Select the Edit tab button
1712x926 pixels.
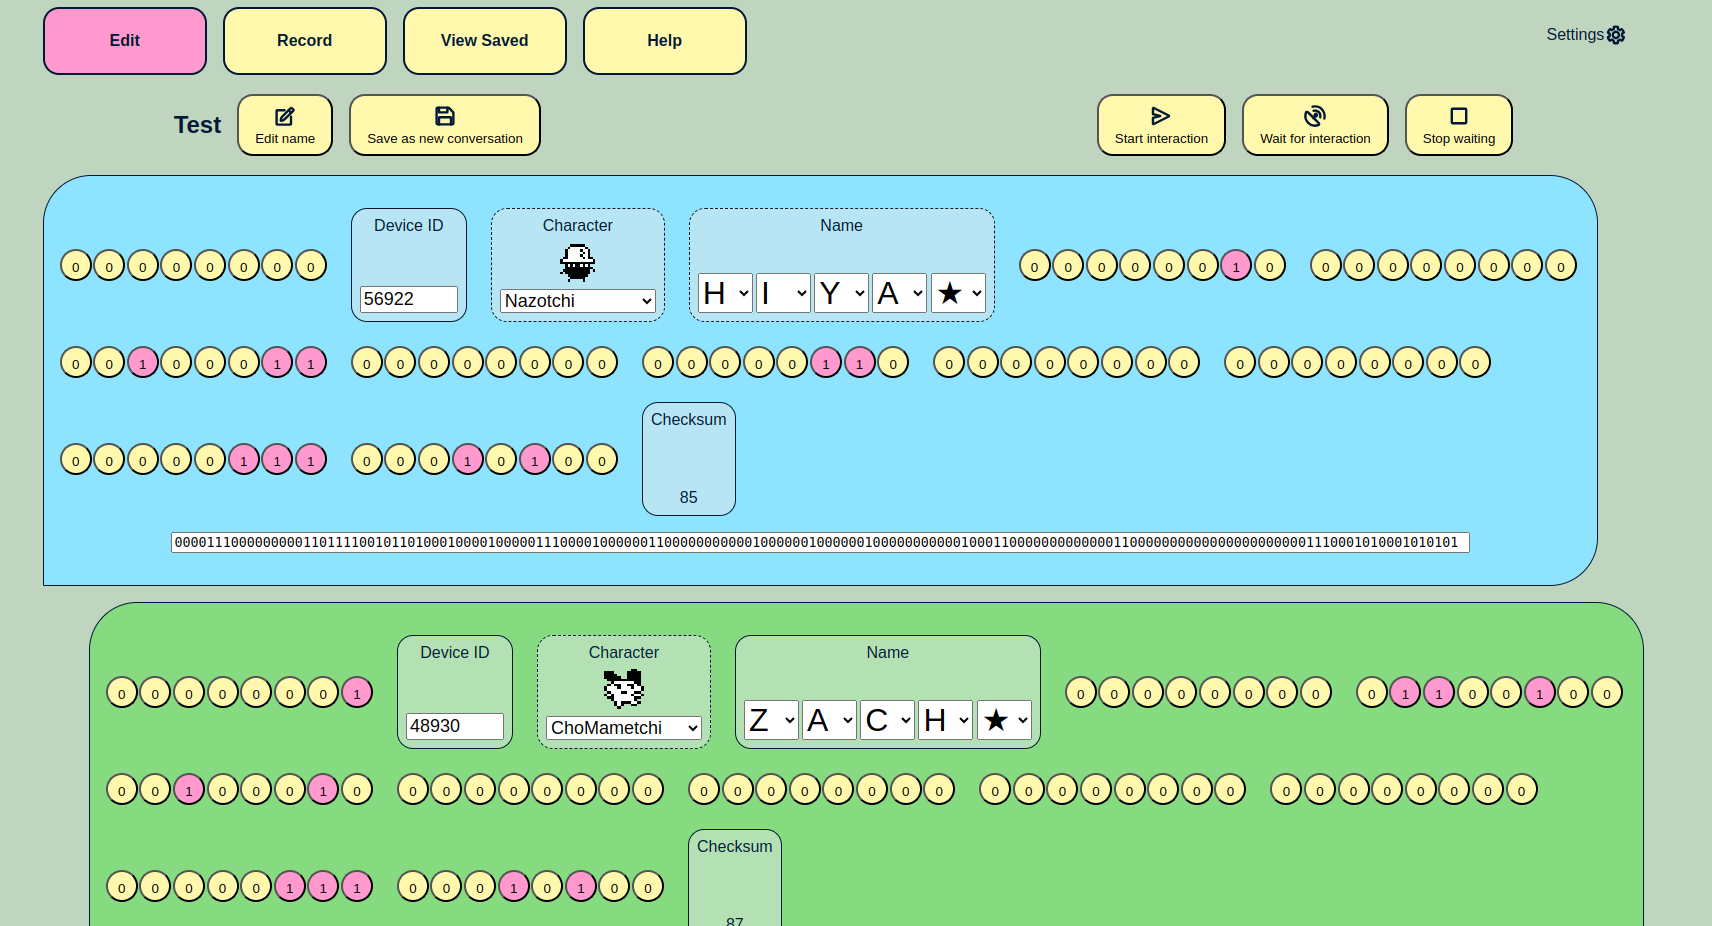(125, 41)
